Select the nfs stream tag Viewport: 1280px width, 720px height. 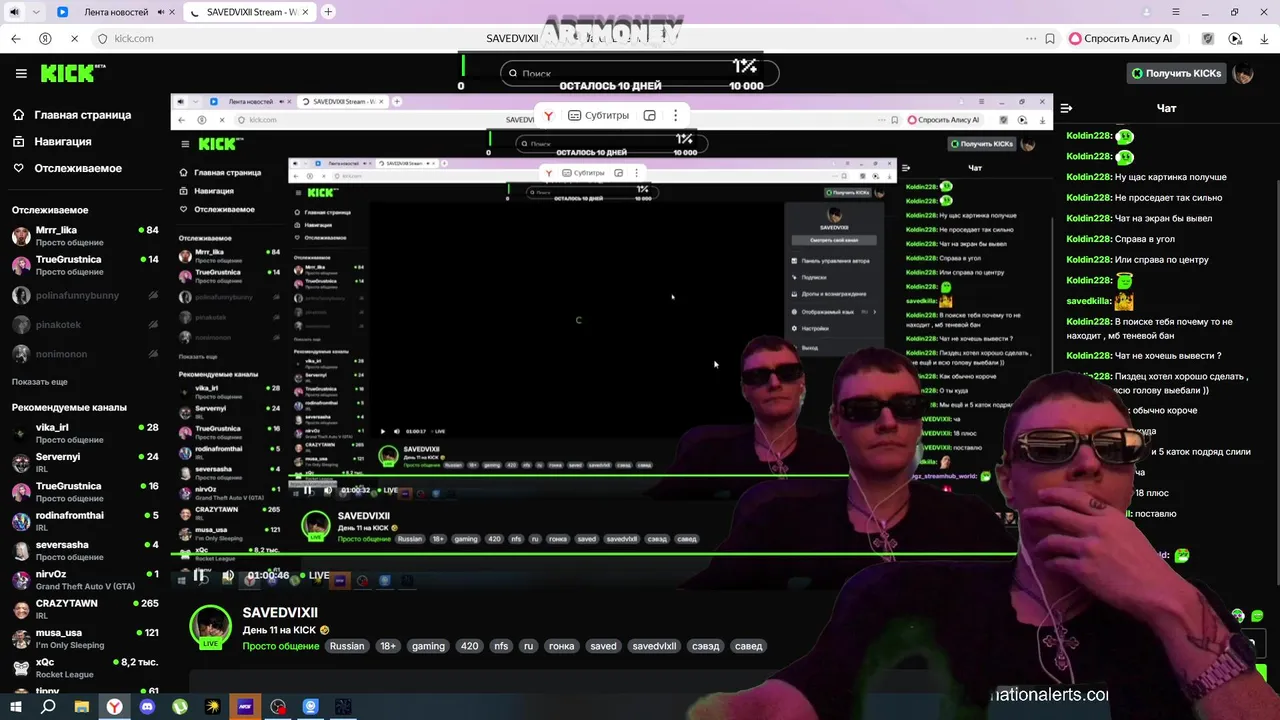click(501, 646)
